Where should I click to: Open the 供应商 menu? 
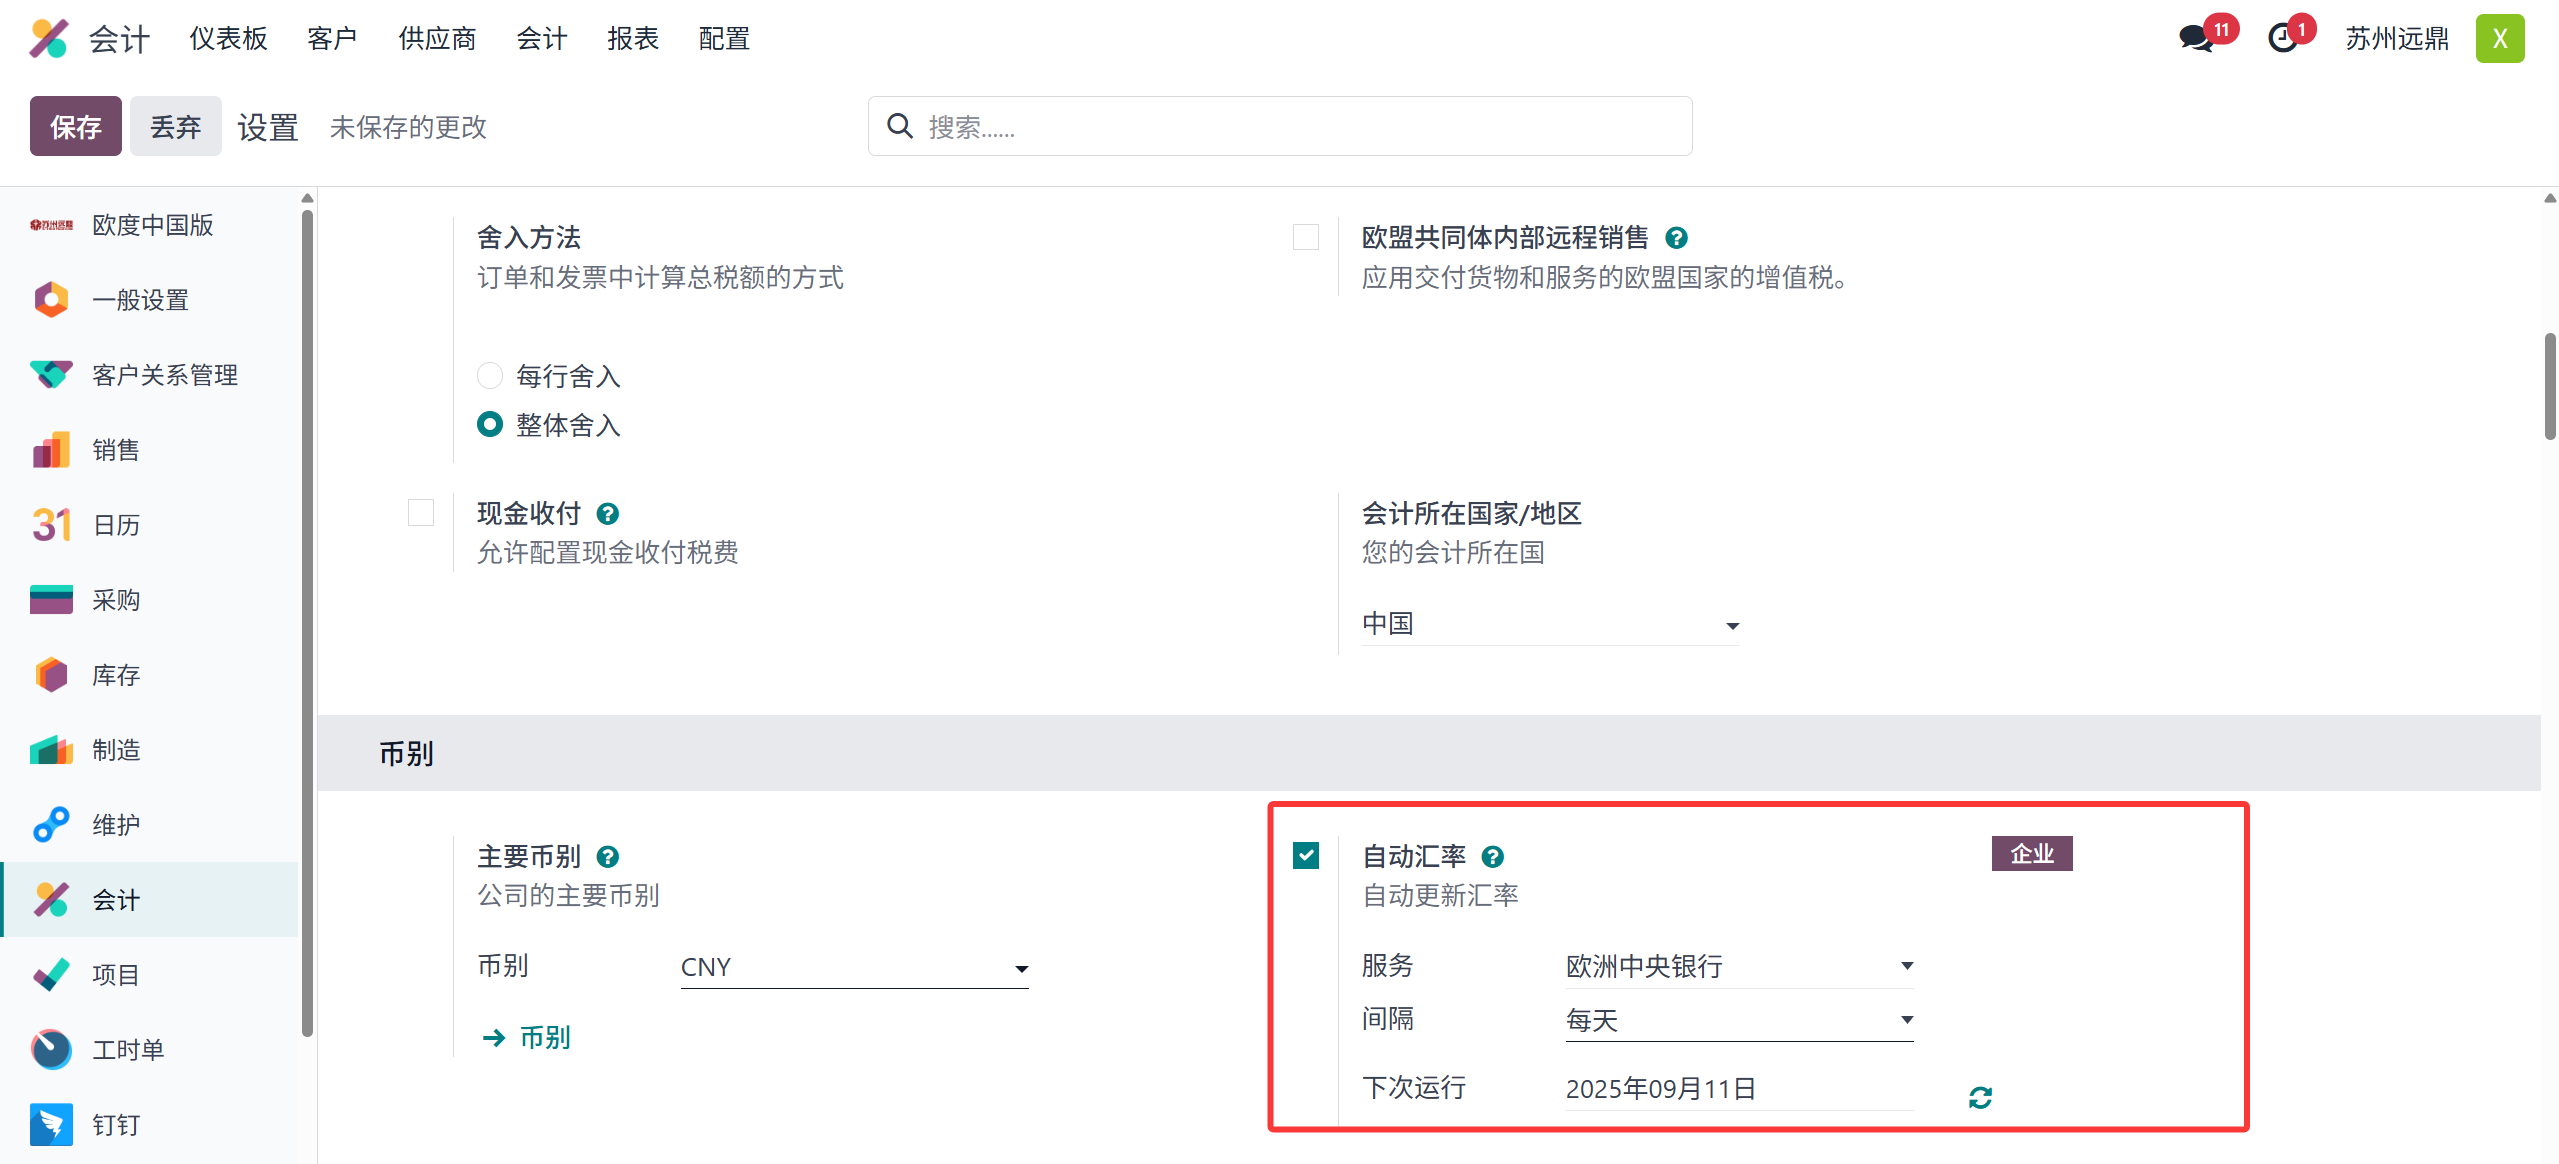pos(436,38)
